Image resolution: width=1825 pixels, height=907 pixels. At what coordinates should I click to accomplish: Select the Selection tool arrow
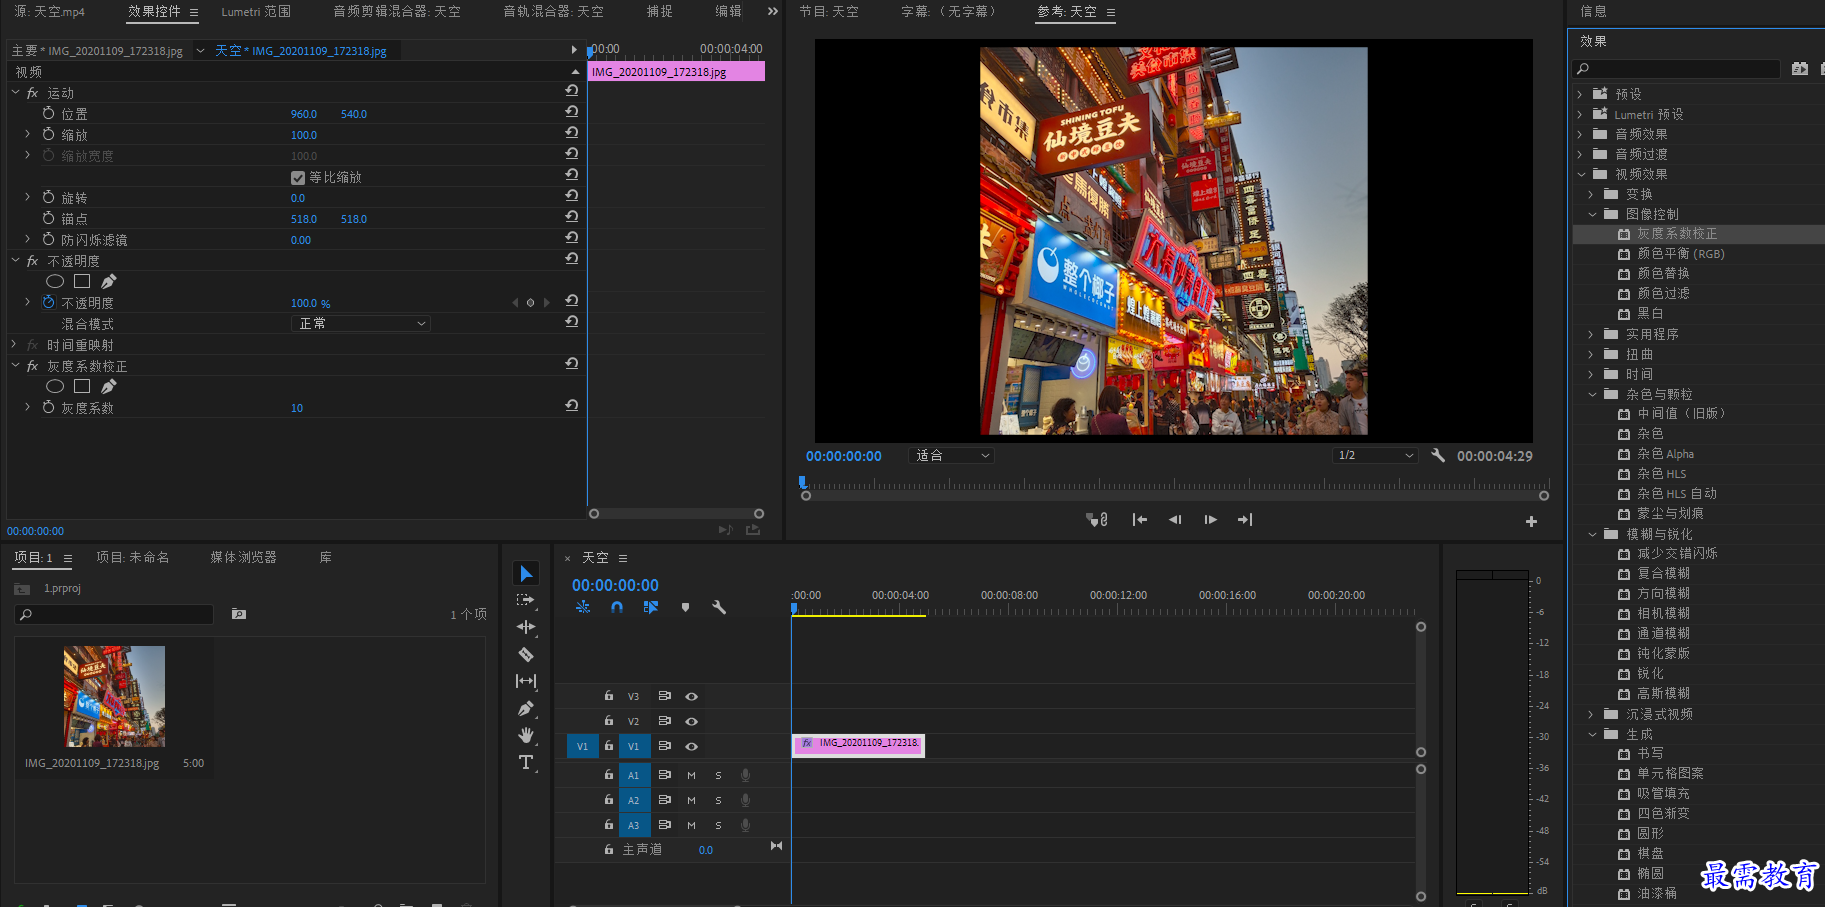[526, 573]
